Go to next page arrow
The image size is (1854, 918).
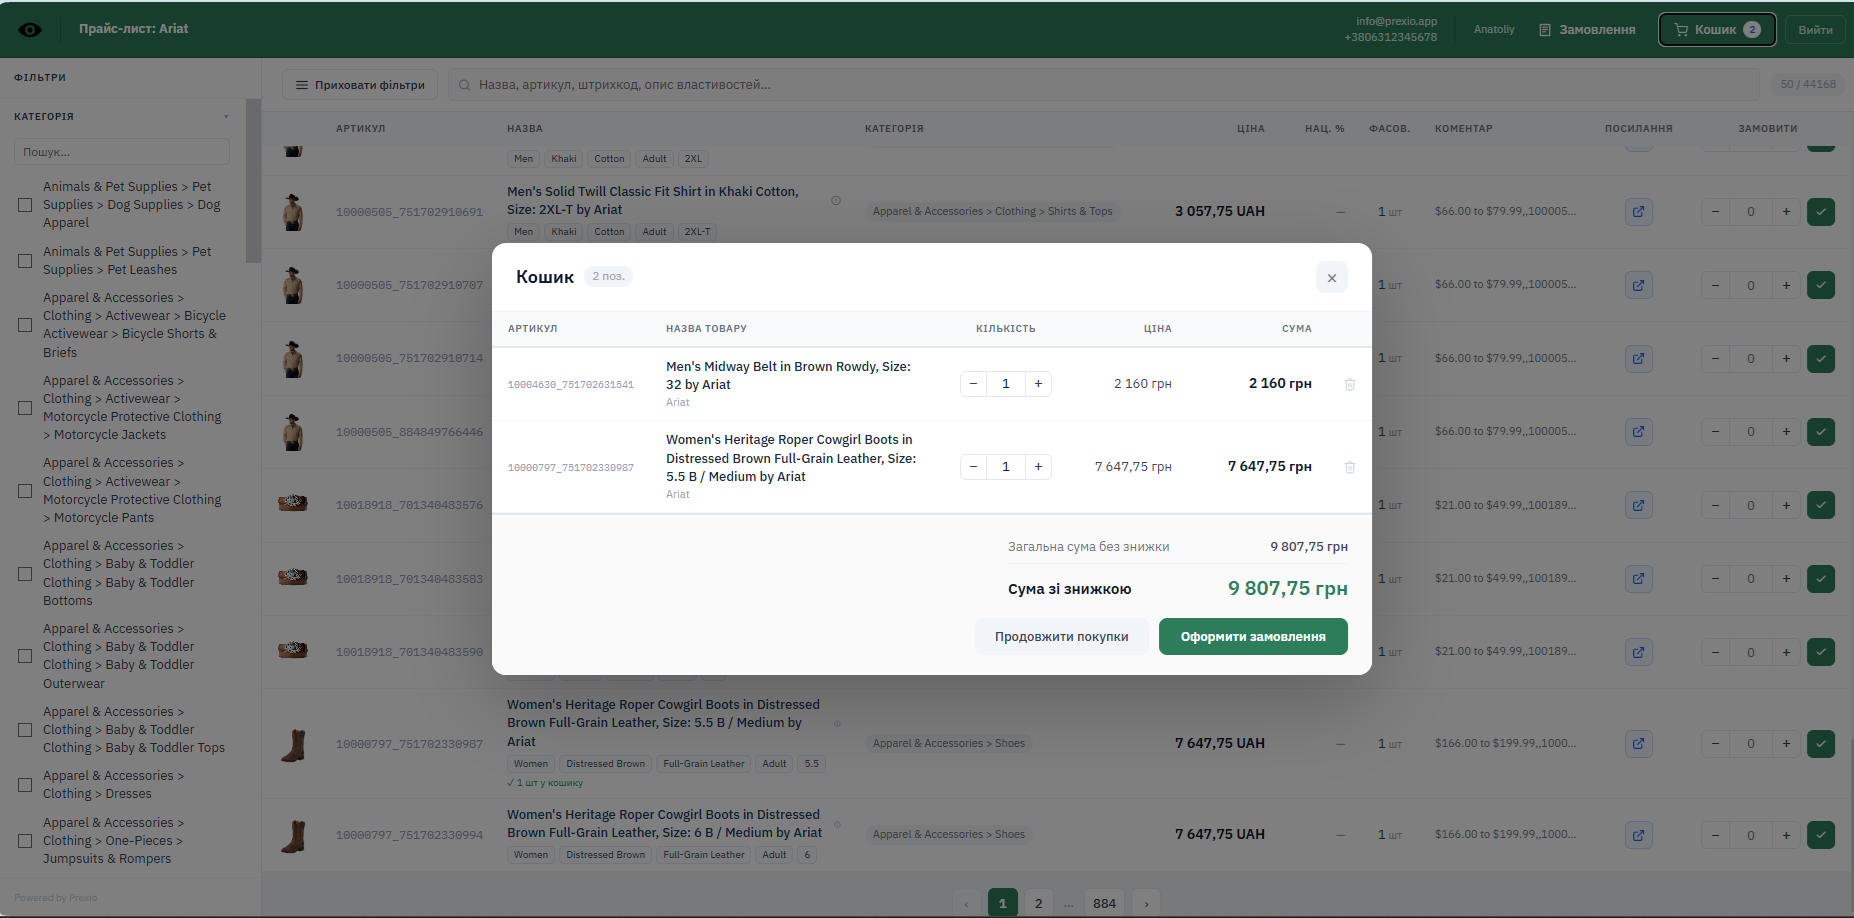click(x=1147, y=903)
